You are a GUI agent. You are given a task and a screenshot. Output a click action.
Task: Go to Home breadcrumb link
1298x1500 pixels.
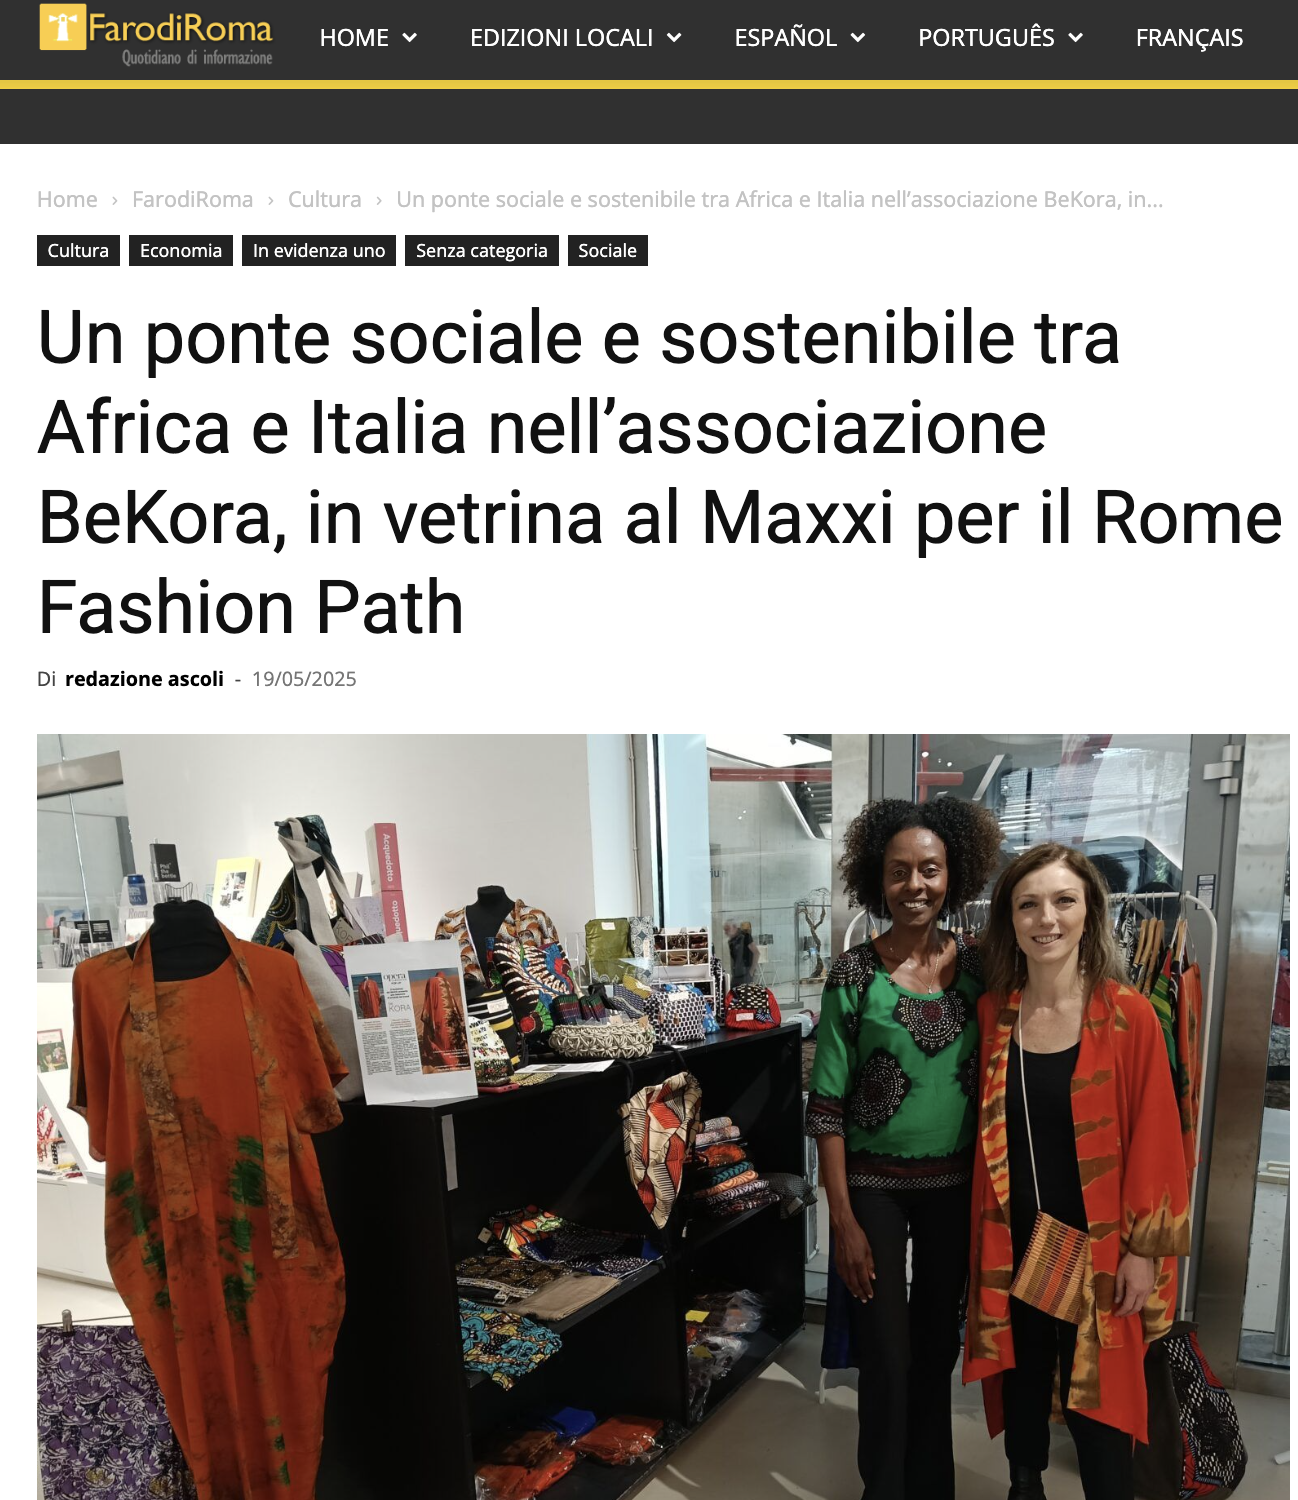(x=67, y=199)
